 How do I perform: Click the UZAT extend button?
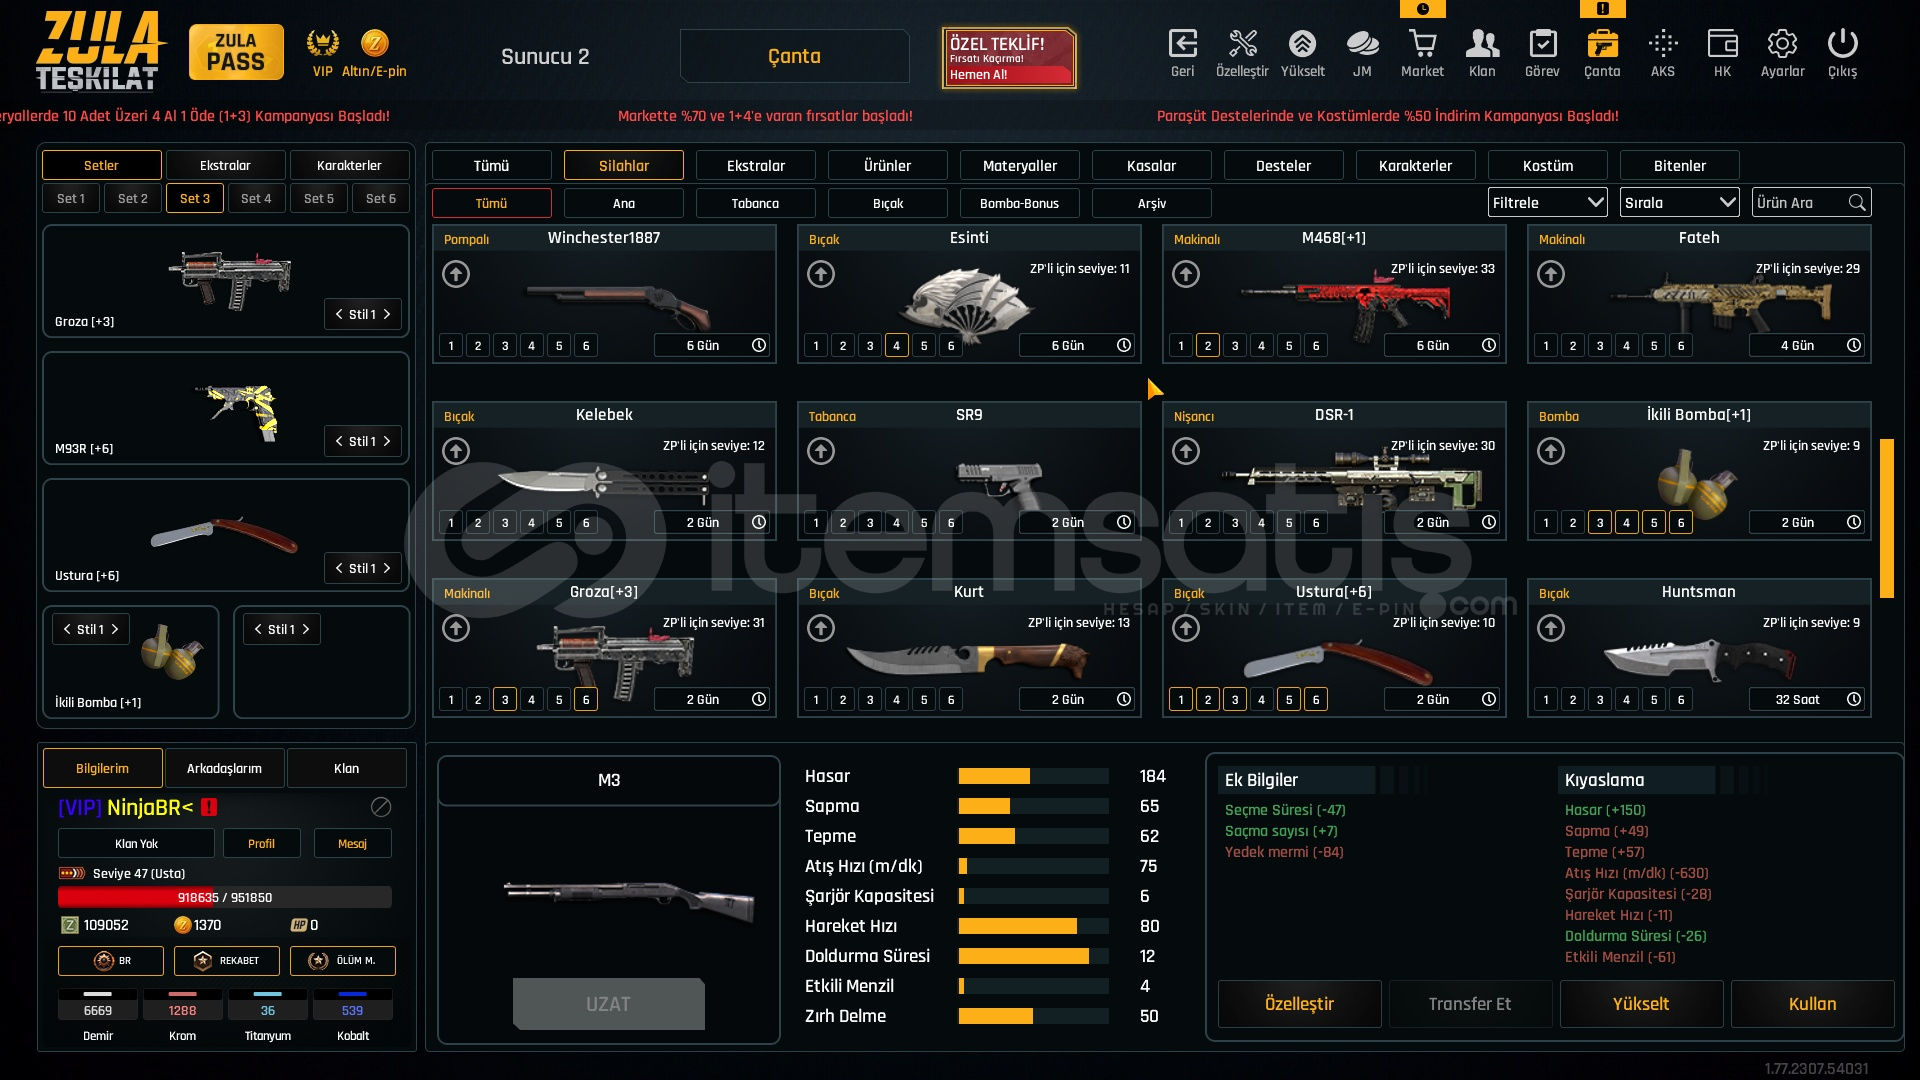pyautogui.click(x=608, y=1003)
